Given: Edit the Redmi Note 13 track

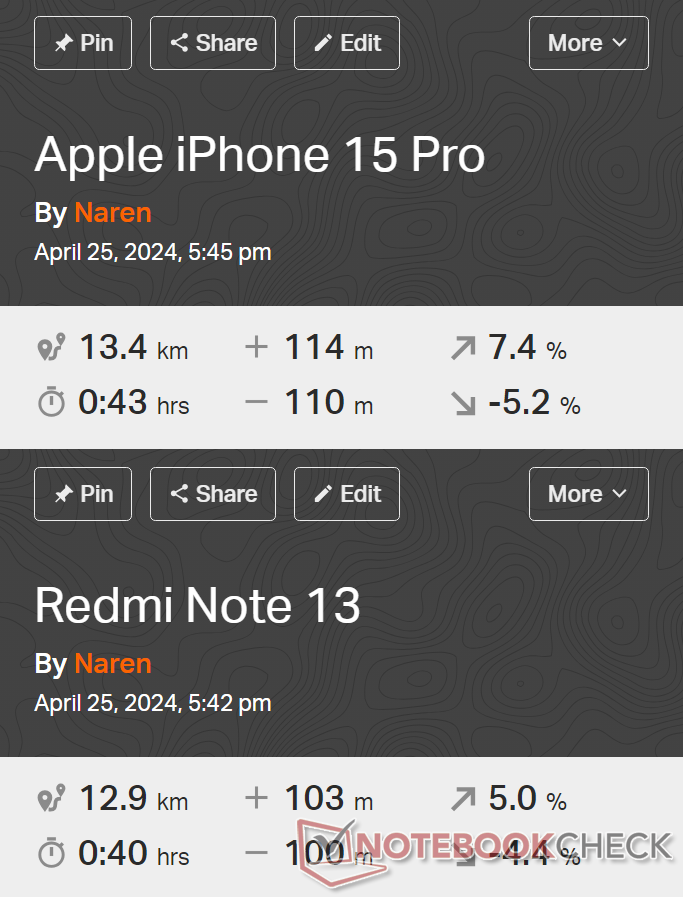Looking at the screenshot, I should click(x=347, y=494).
